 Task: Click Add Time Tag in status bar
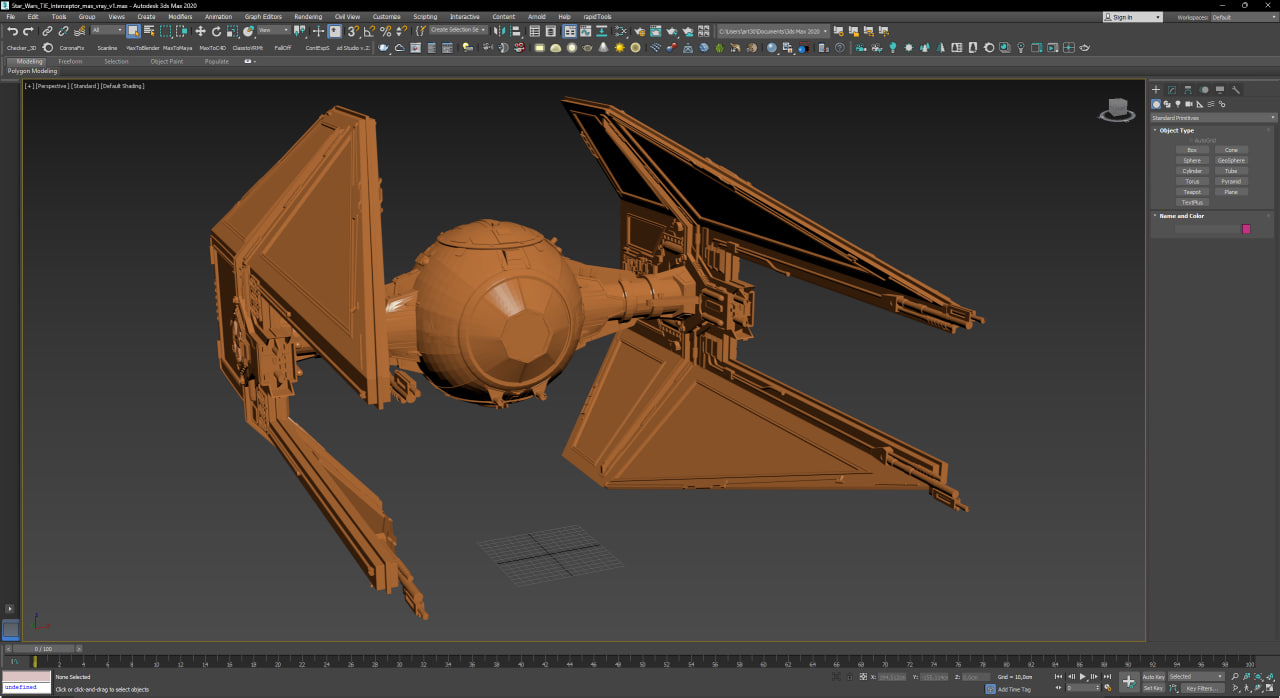pos(1014,689)
